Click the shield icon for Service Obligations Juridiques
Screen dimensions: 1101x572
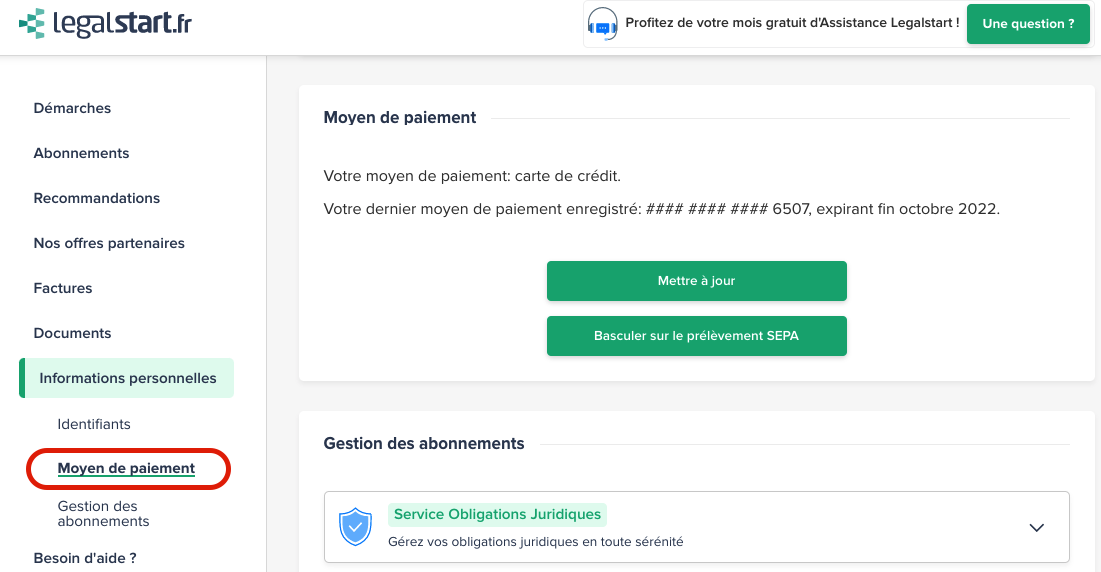pos(355,527)
